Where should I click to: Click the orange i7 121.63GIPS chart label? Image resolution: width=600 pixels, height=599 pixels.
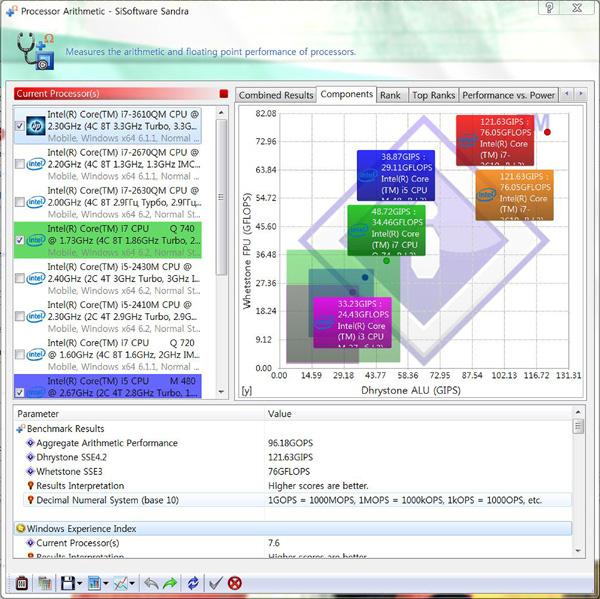point(514,195)
